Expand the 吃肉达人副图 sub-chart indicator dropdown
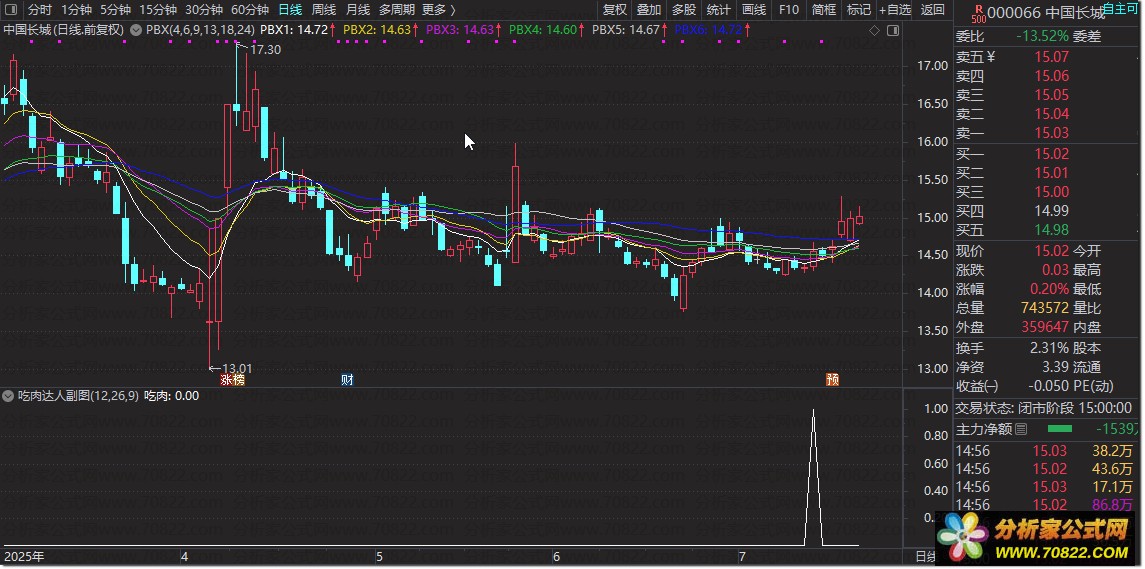Image resolution: width=1145 pixels, height=569 pixels. point(8,396)
